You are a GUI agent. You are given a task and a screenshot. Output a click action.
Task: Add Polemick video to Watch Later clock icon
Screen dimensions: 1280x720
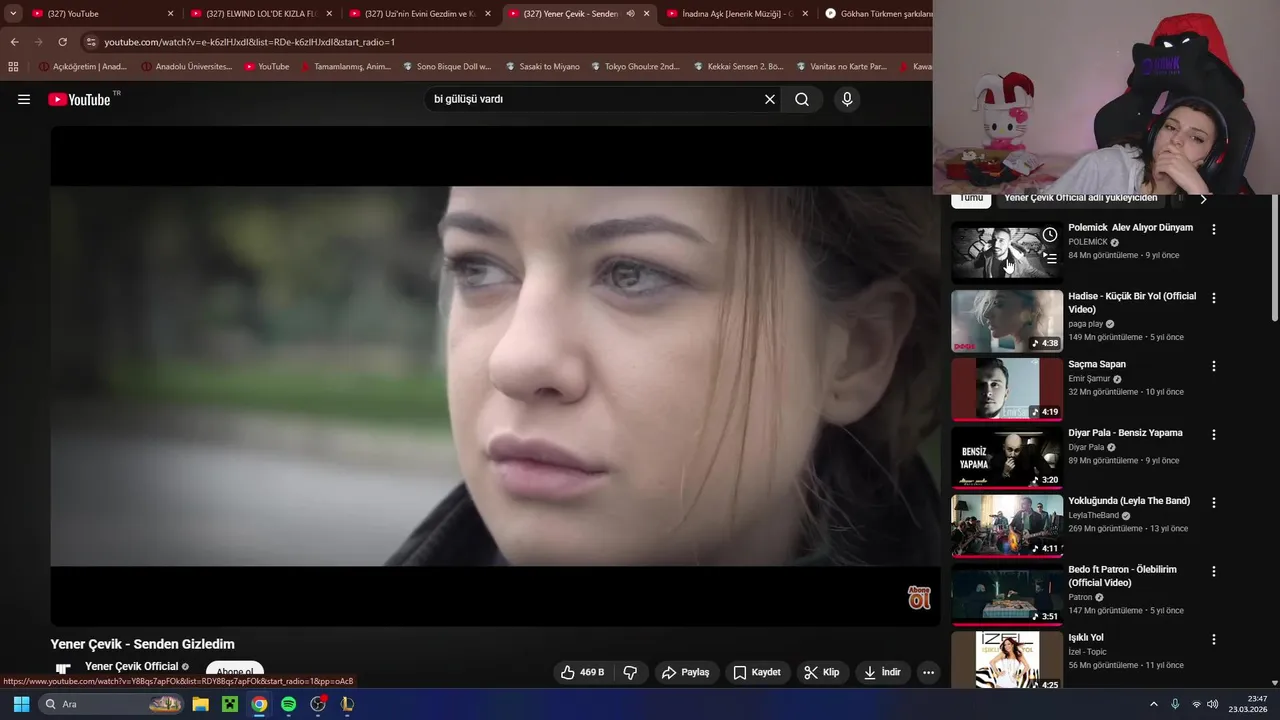1049,235
